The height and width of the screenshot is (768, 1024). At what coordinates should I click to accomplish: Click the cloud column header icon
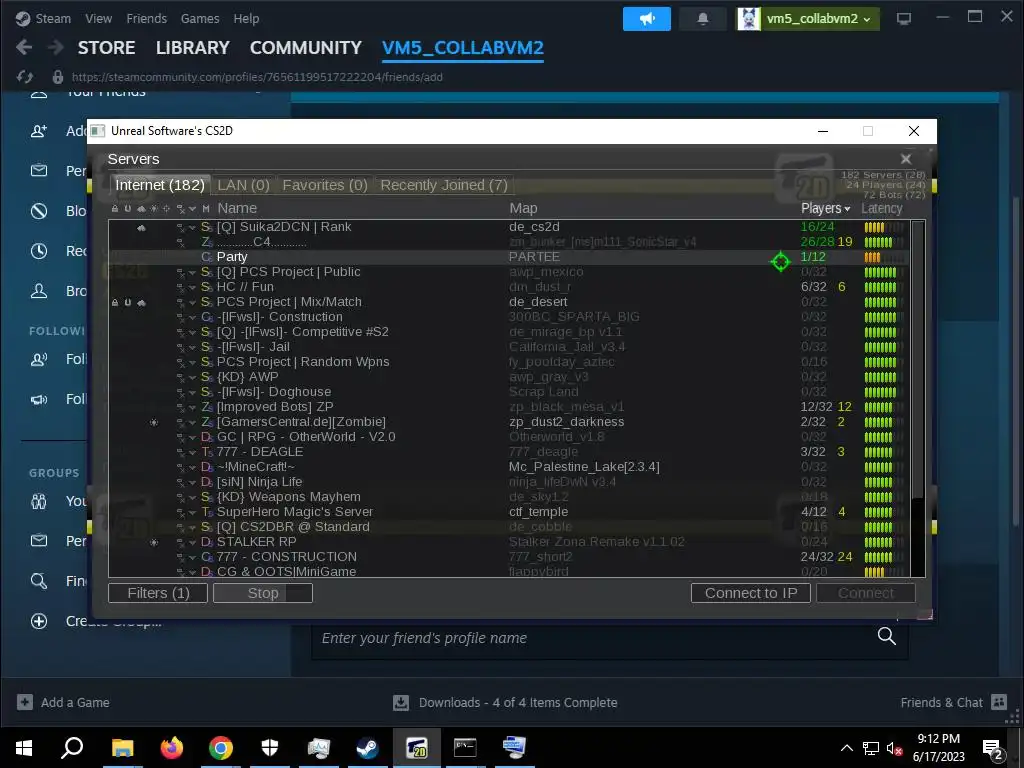tap(141, 209)
